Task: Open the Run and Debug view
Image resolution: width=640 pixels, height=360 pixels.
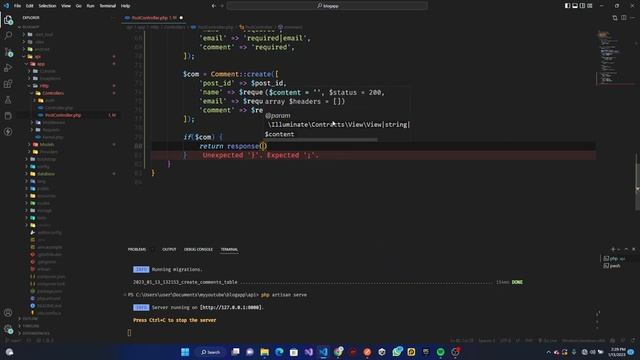Action: (8, 68)
